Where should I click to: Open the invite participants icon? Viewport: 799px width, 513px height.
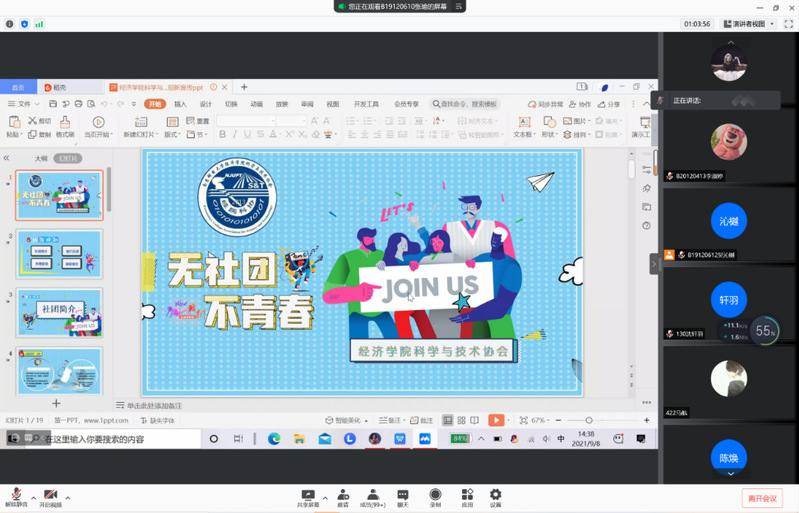coord(343,496)
